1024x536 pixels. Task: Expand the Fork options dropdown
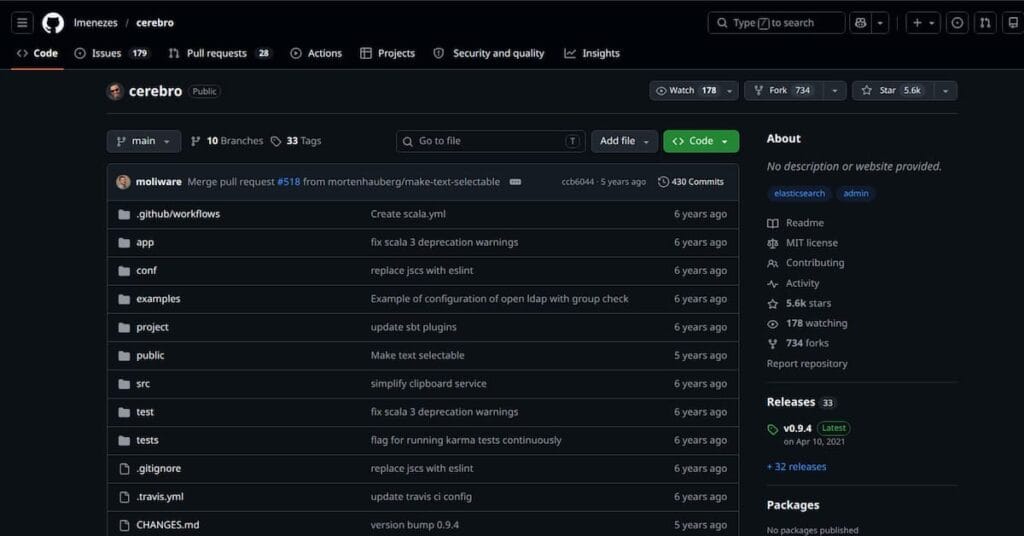pyautogui.click(x=835, y=91)
